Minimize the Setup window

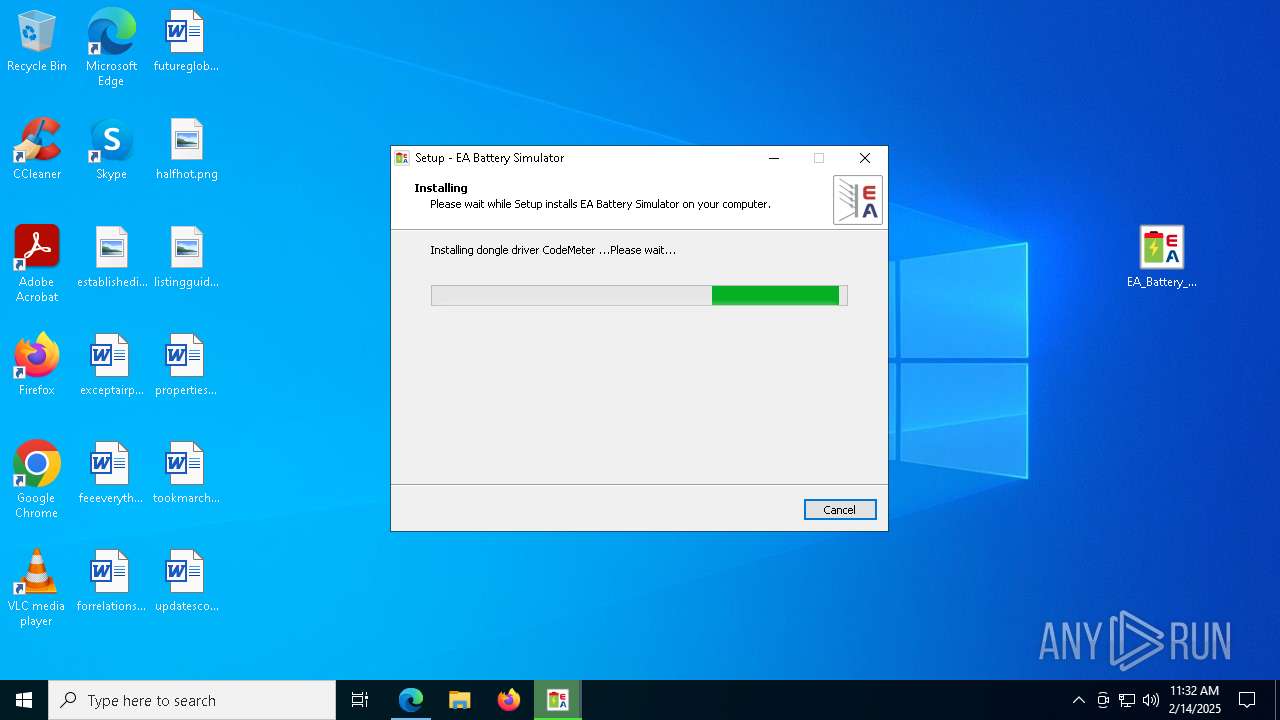(774, 158)
